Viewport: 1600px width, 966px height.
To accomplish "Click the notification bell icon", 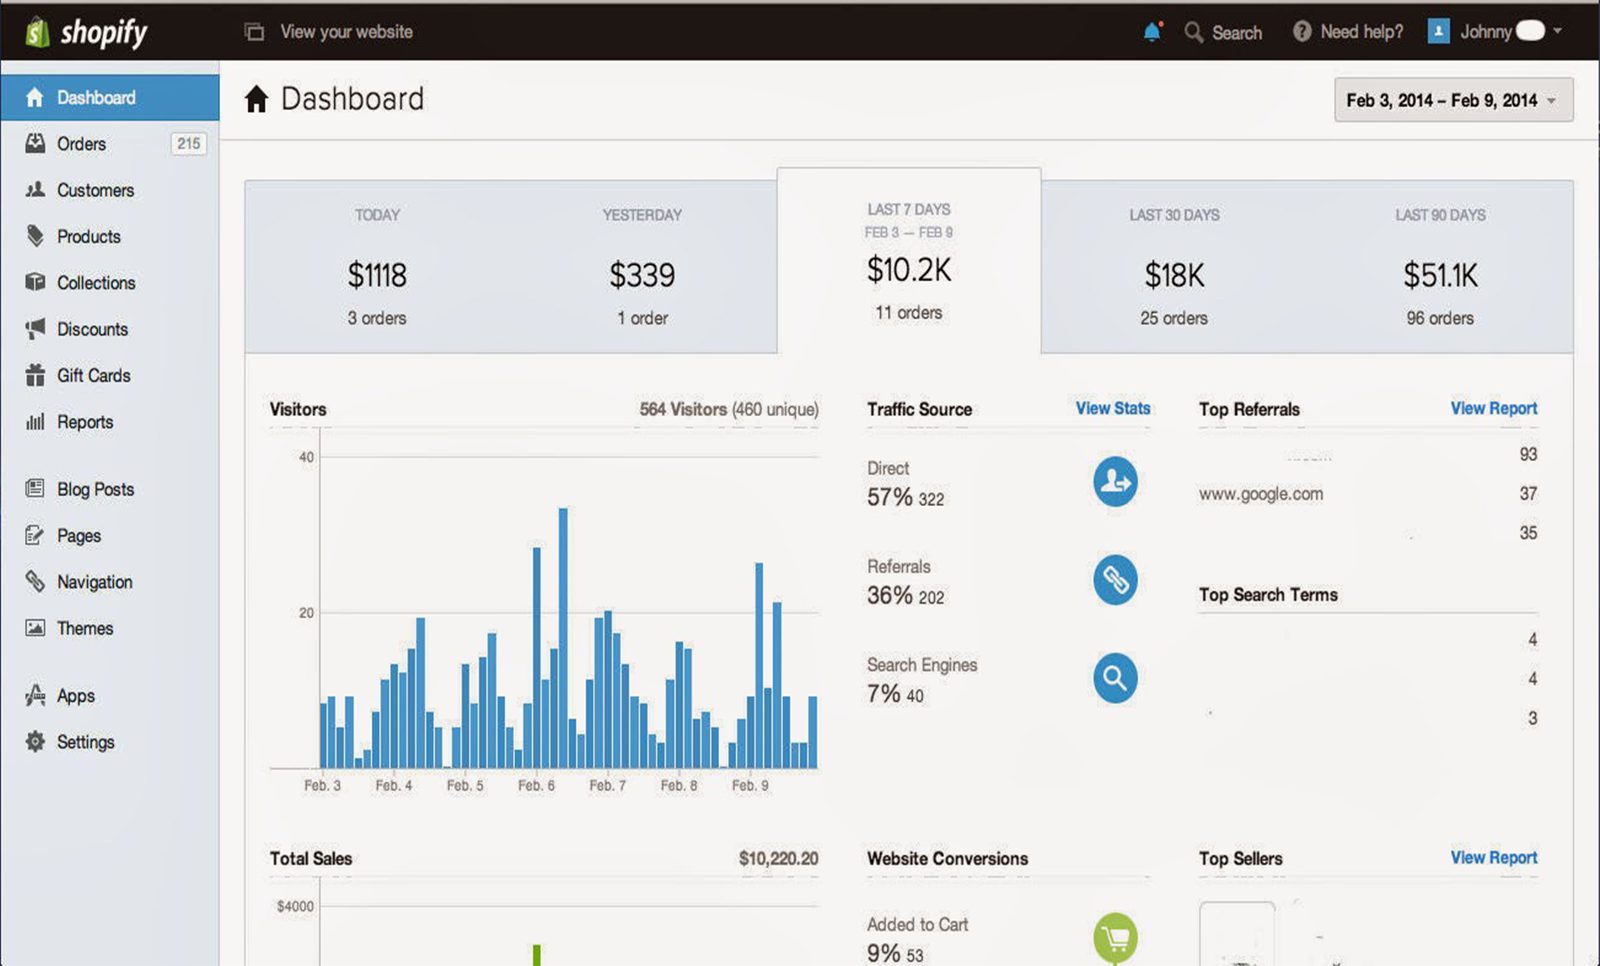I will (1152, 32).
